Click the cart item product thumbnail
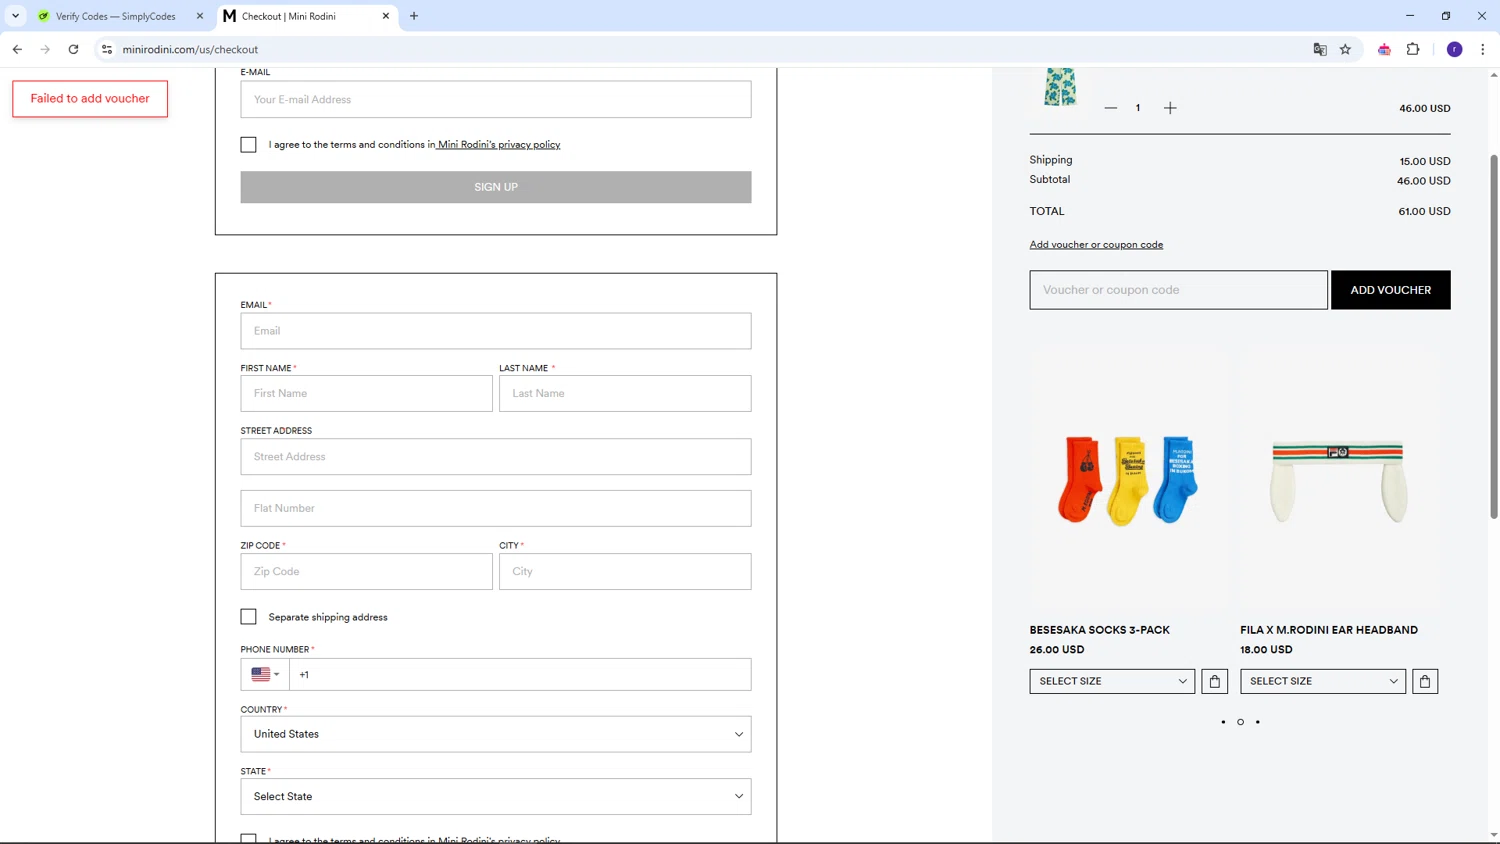 pos(1060,87)
